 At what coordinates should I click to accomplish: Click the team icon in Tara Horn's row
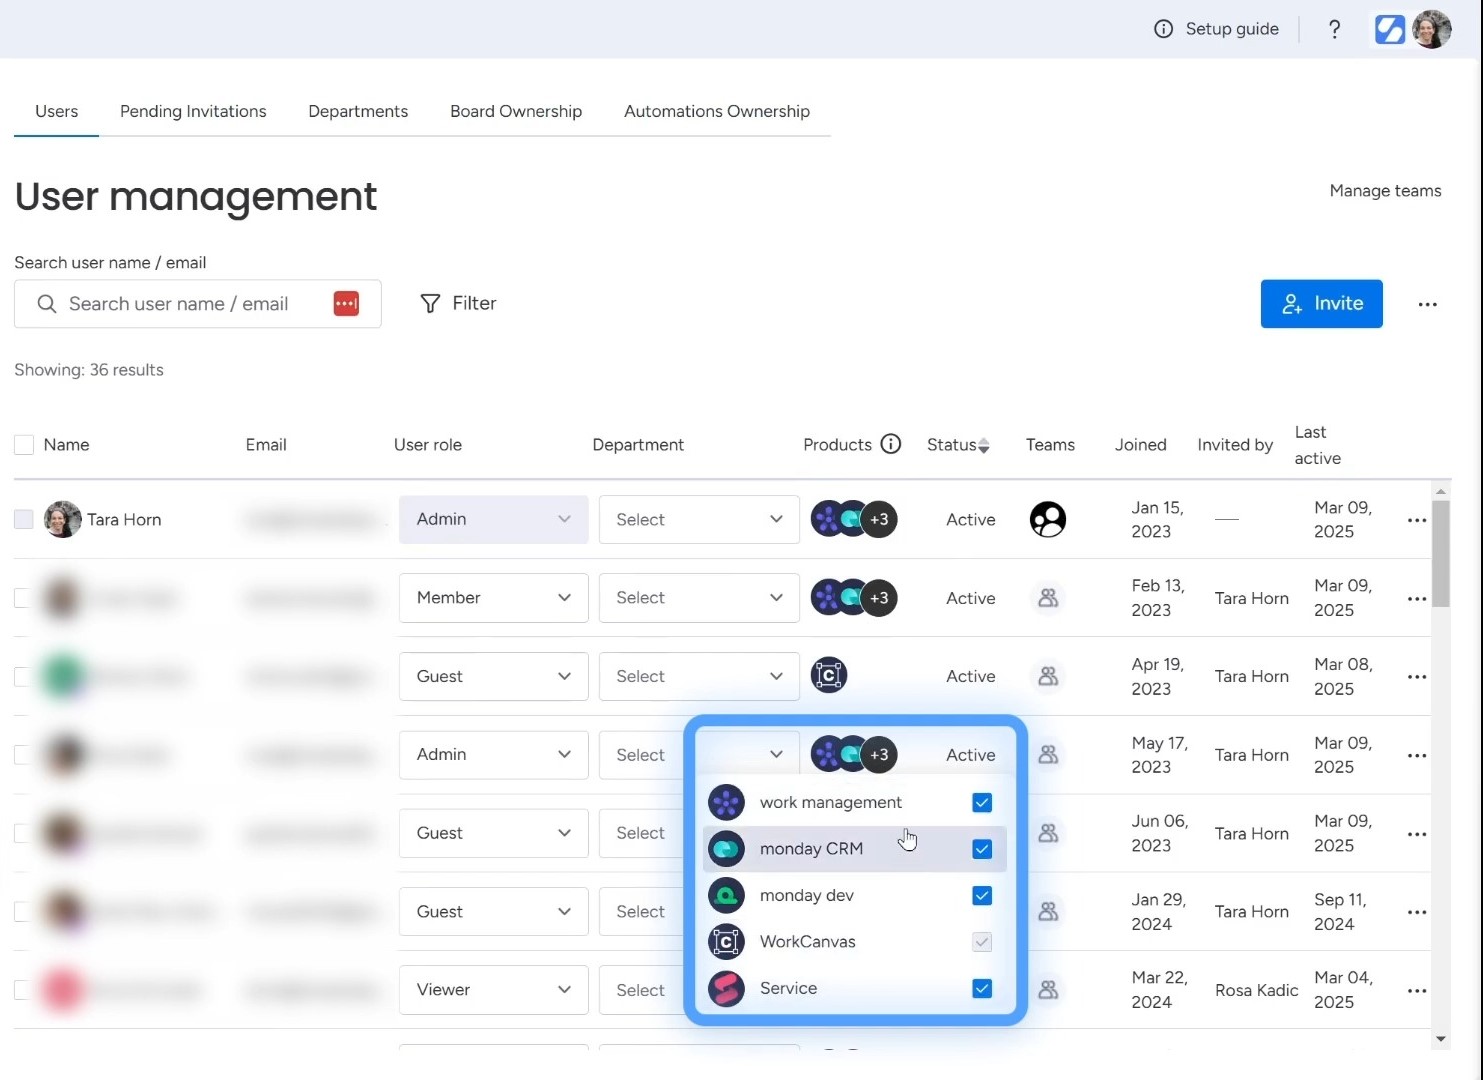coord(1048,519)
